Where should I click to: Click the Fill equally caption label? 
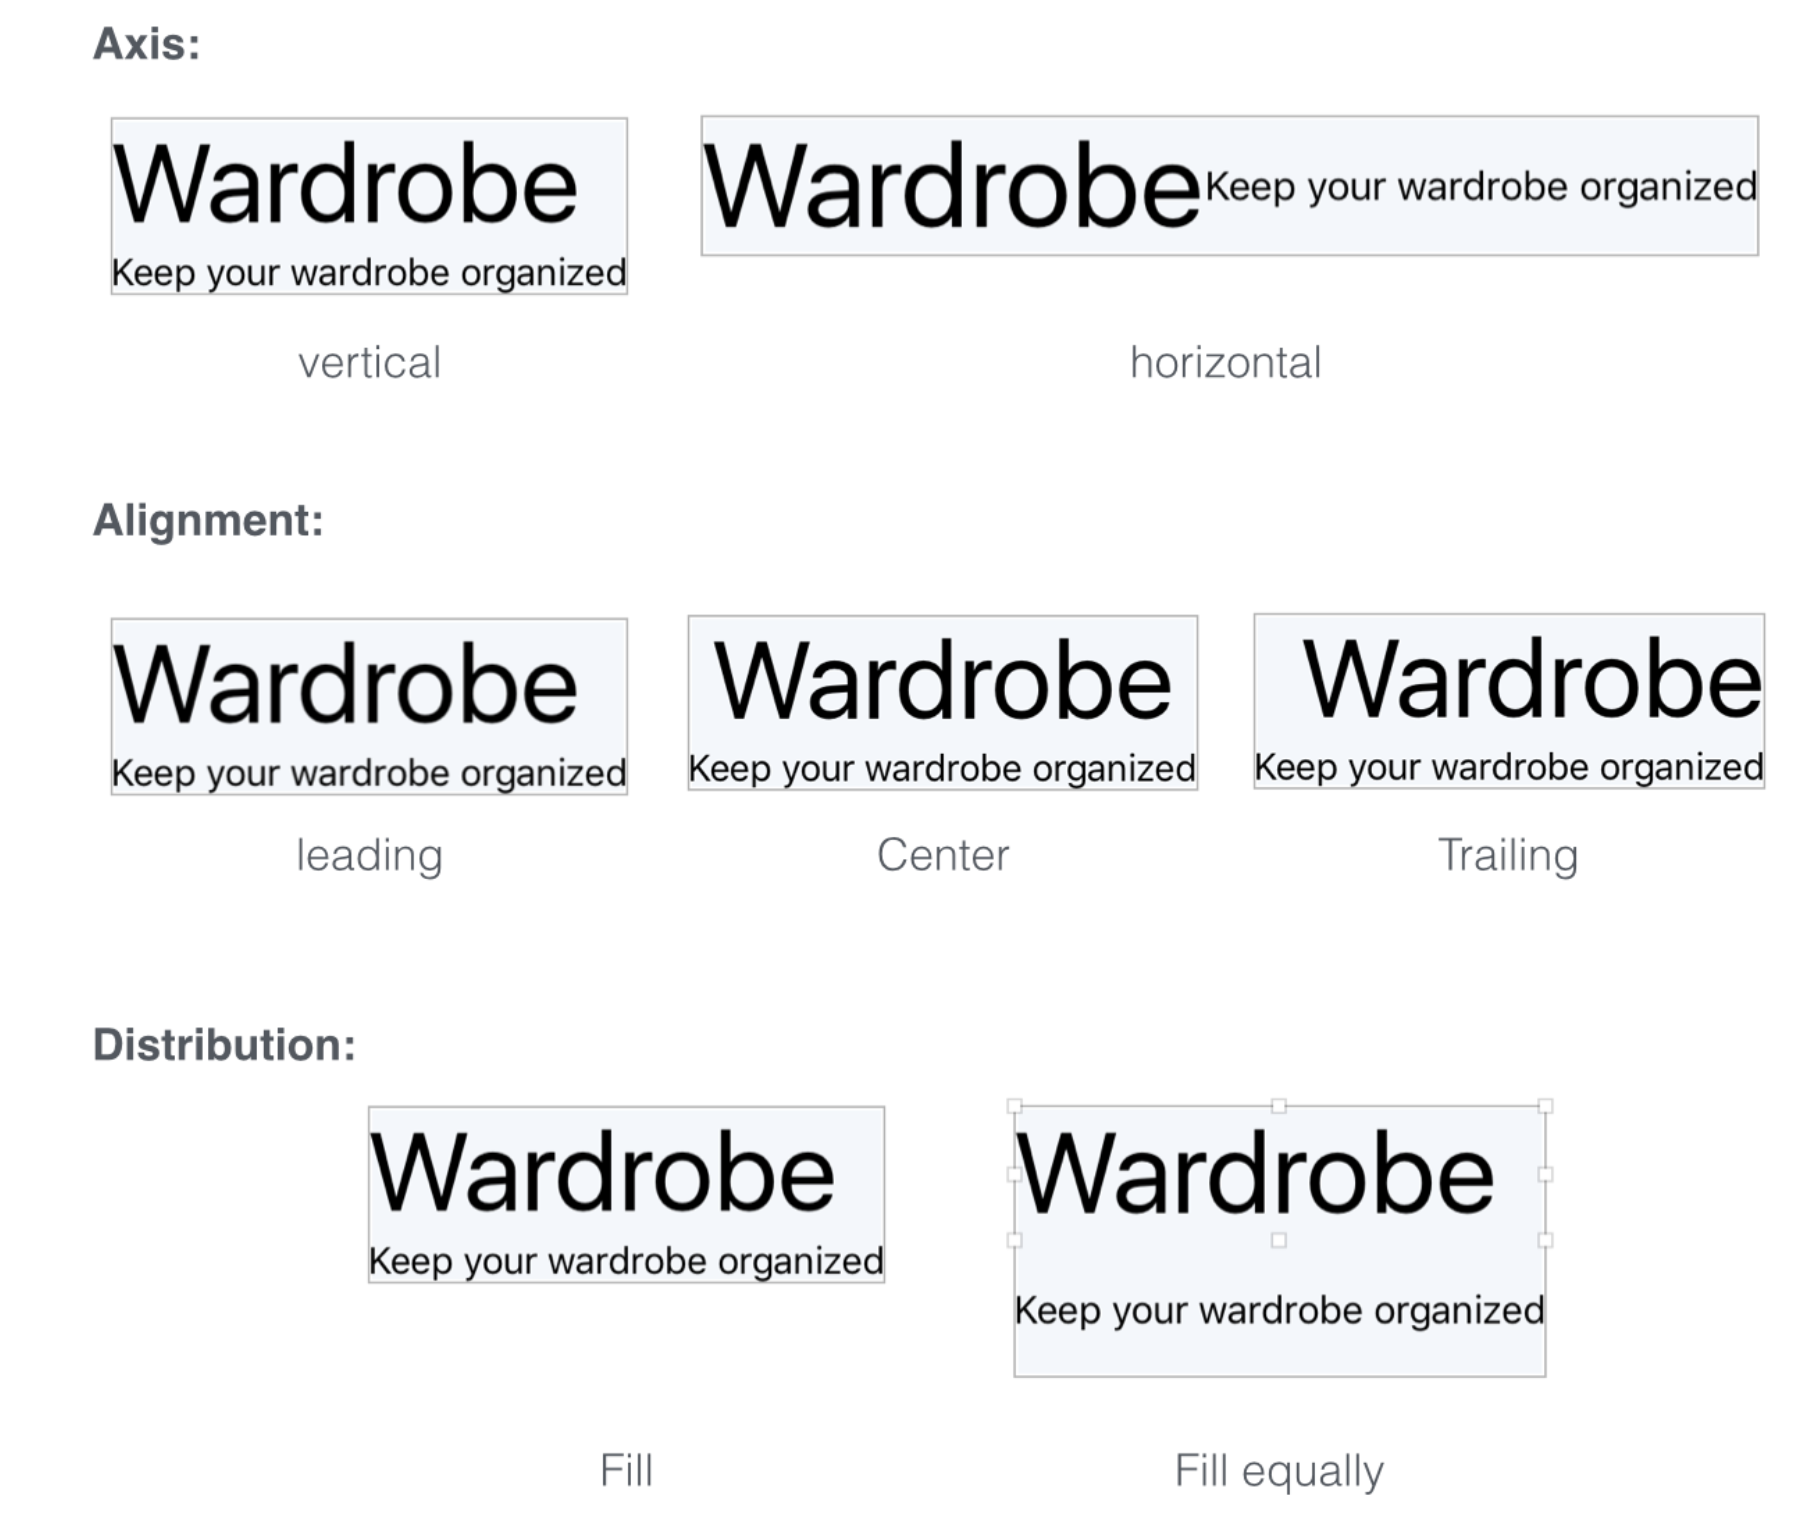pyautogui.click(x=1279, y=1471)
